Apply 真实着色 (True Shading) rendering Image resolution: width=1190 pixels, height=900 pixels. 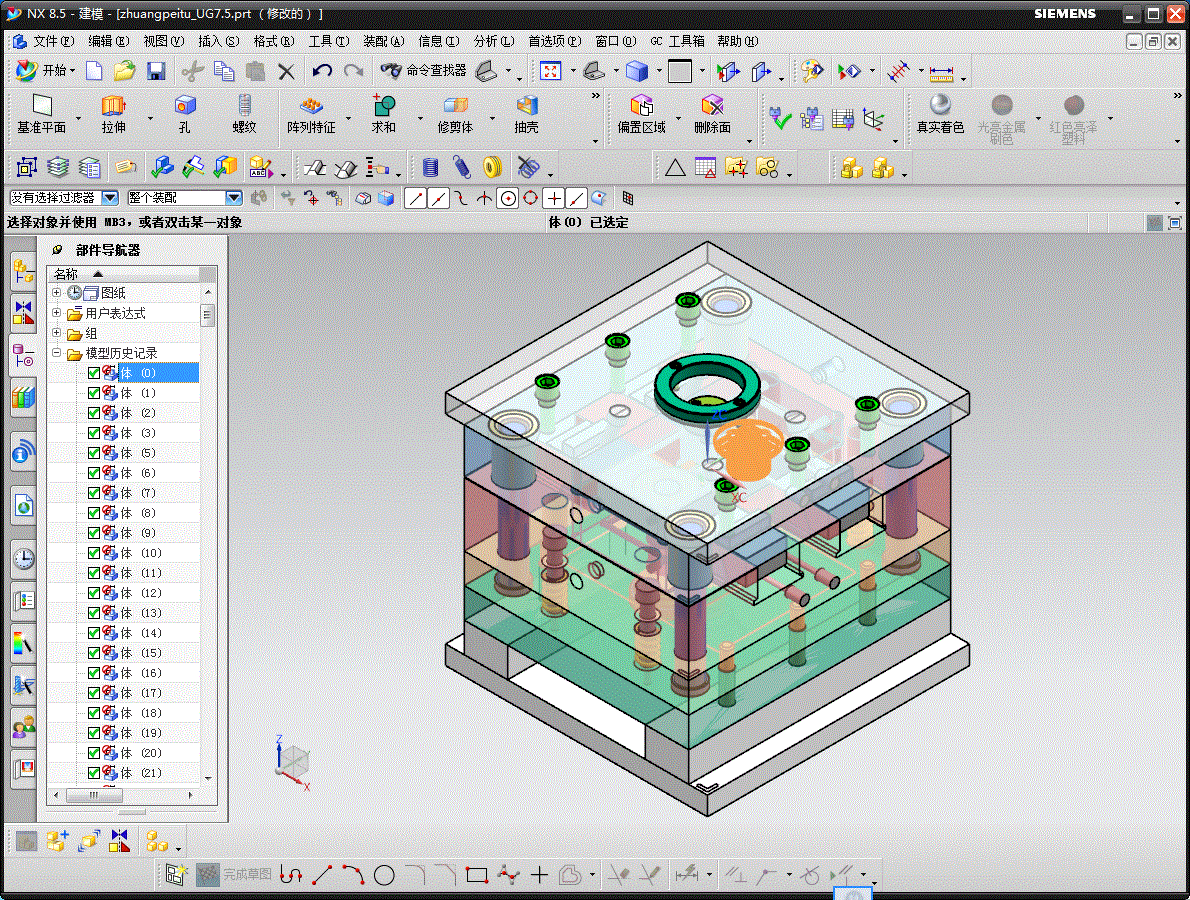939,113
